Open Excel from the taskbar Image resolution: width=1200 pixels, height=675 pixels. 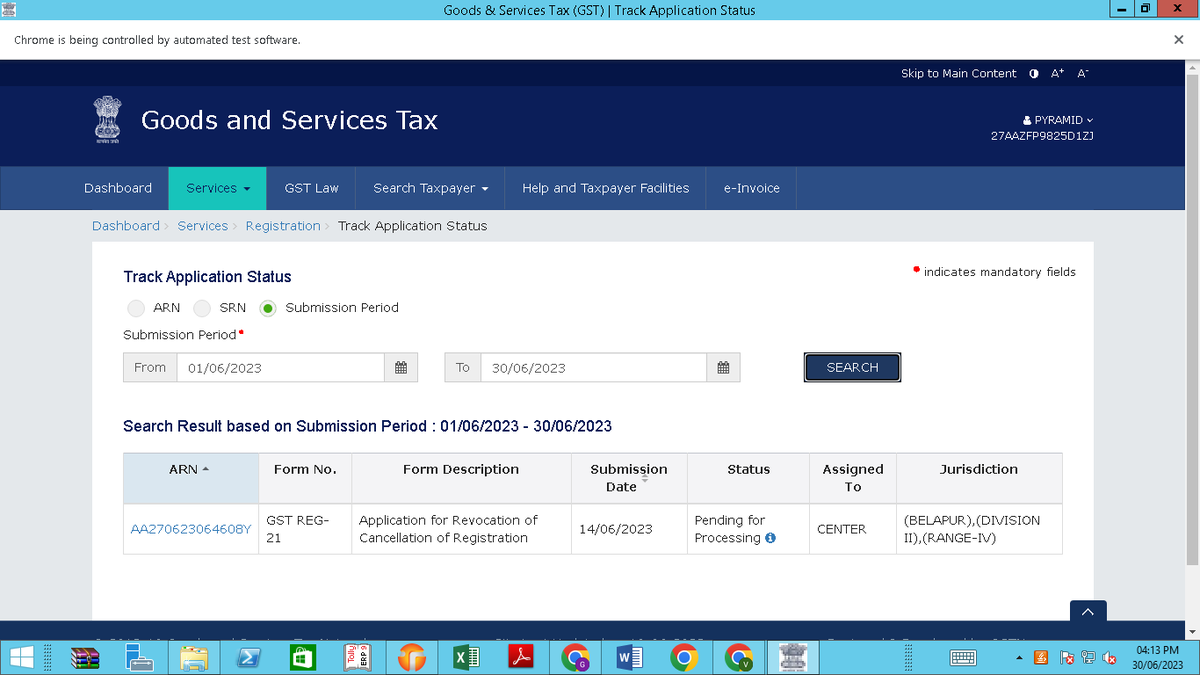[x=466, y=658]
